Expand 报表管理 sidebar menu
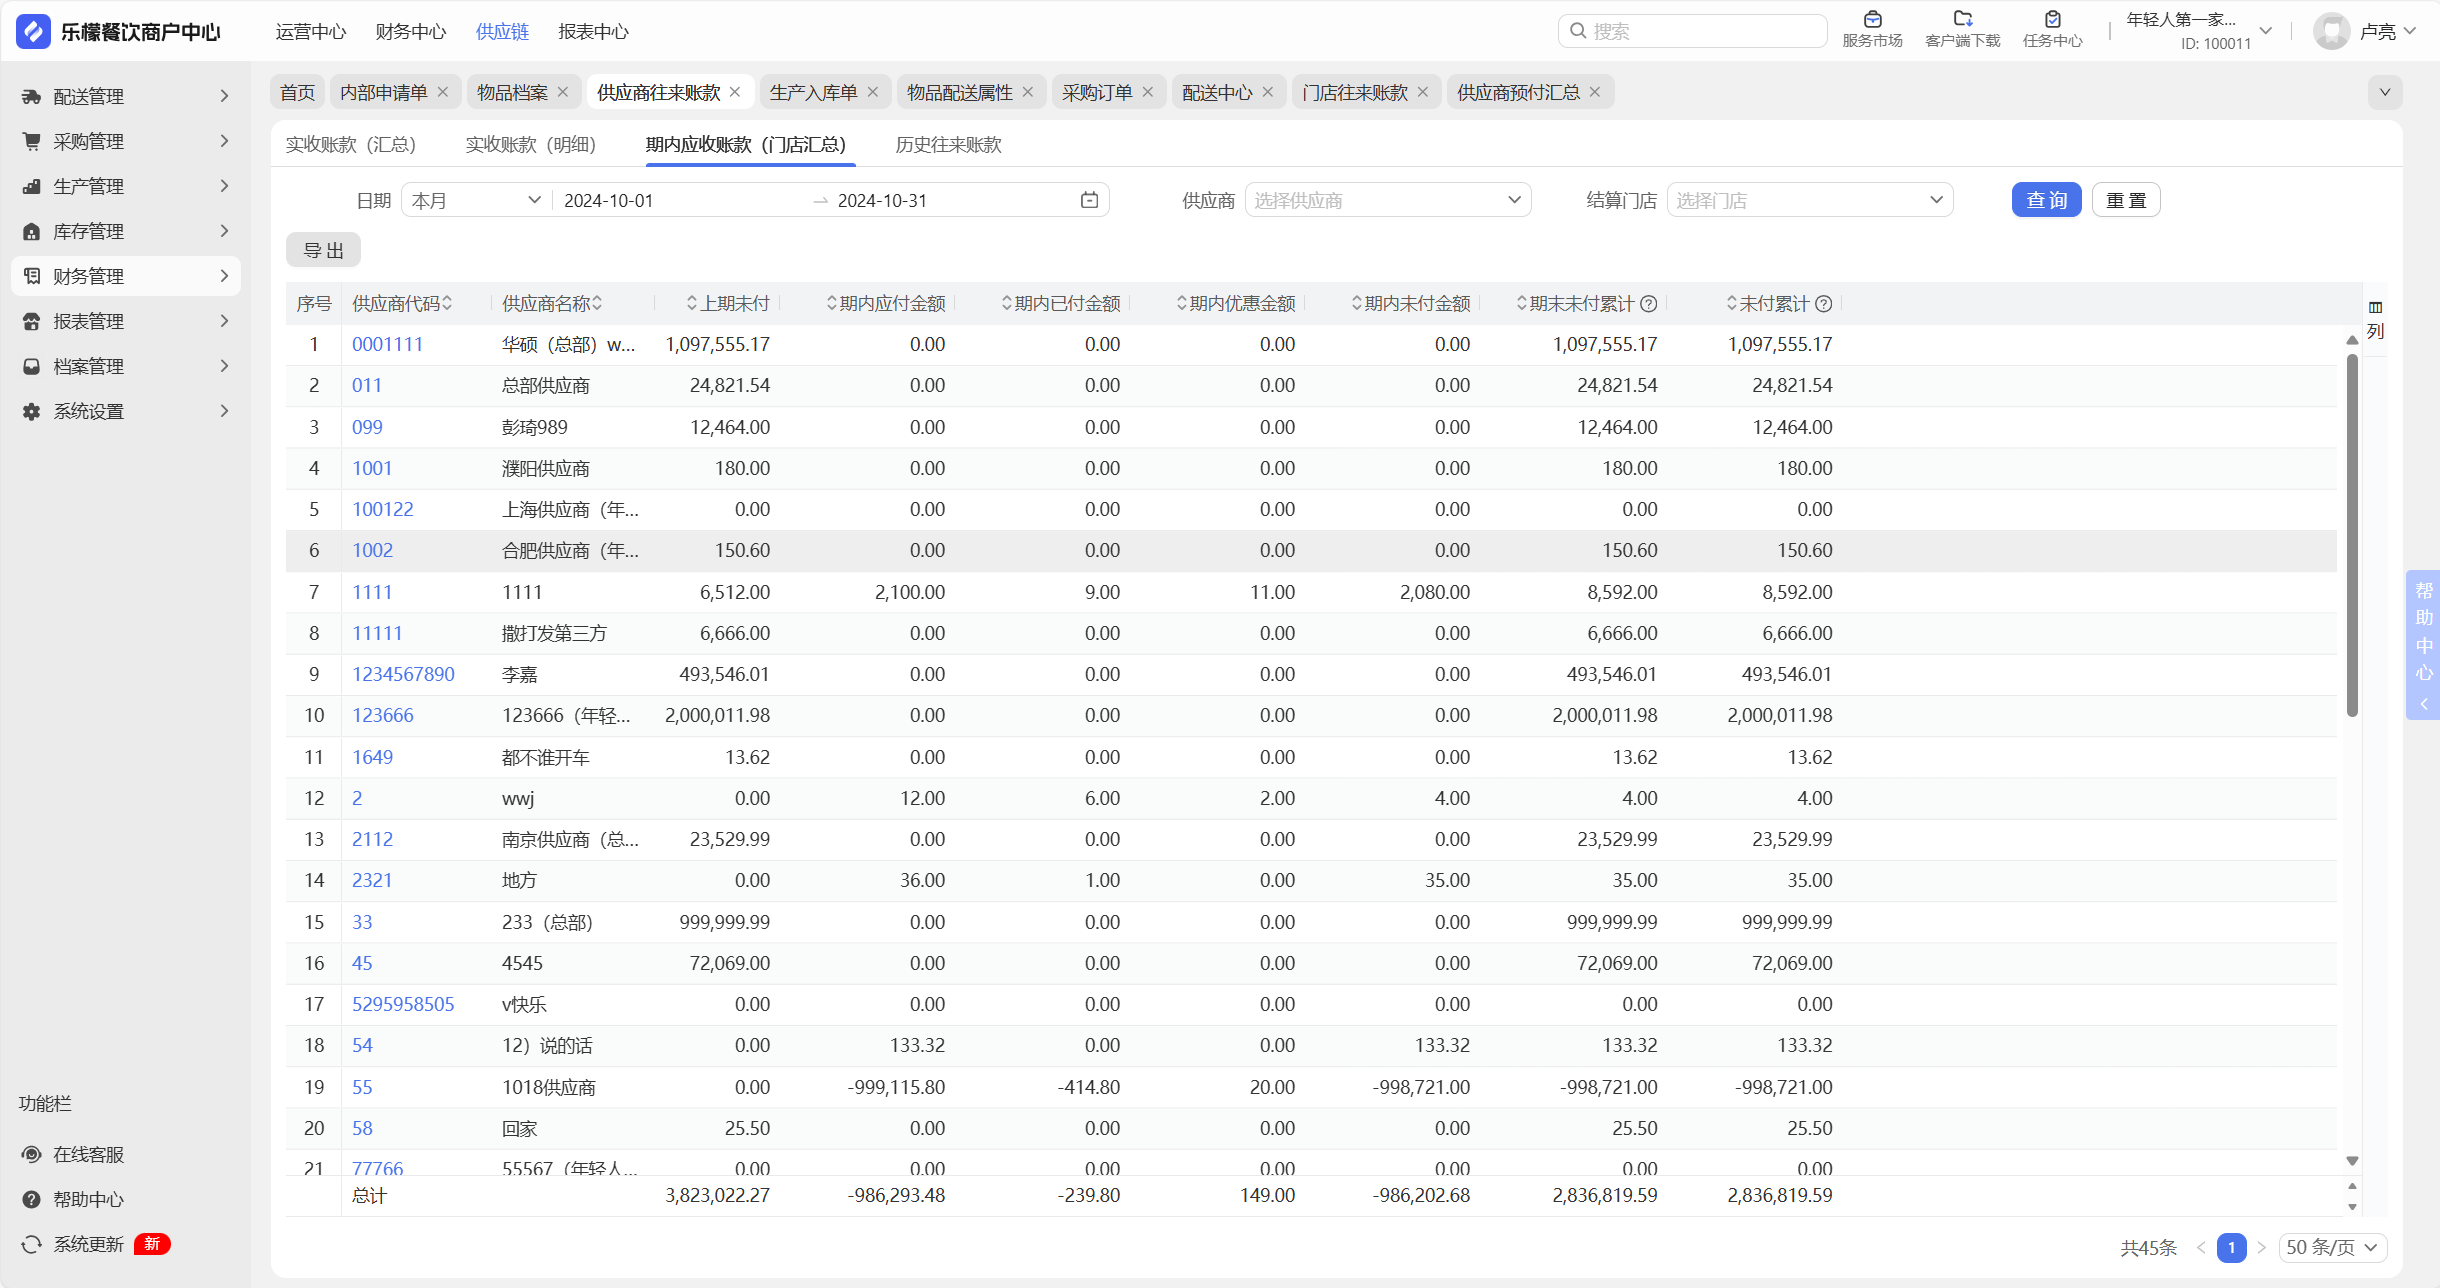This screenshot has width=2440, height=1288. 126,321
